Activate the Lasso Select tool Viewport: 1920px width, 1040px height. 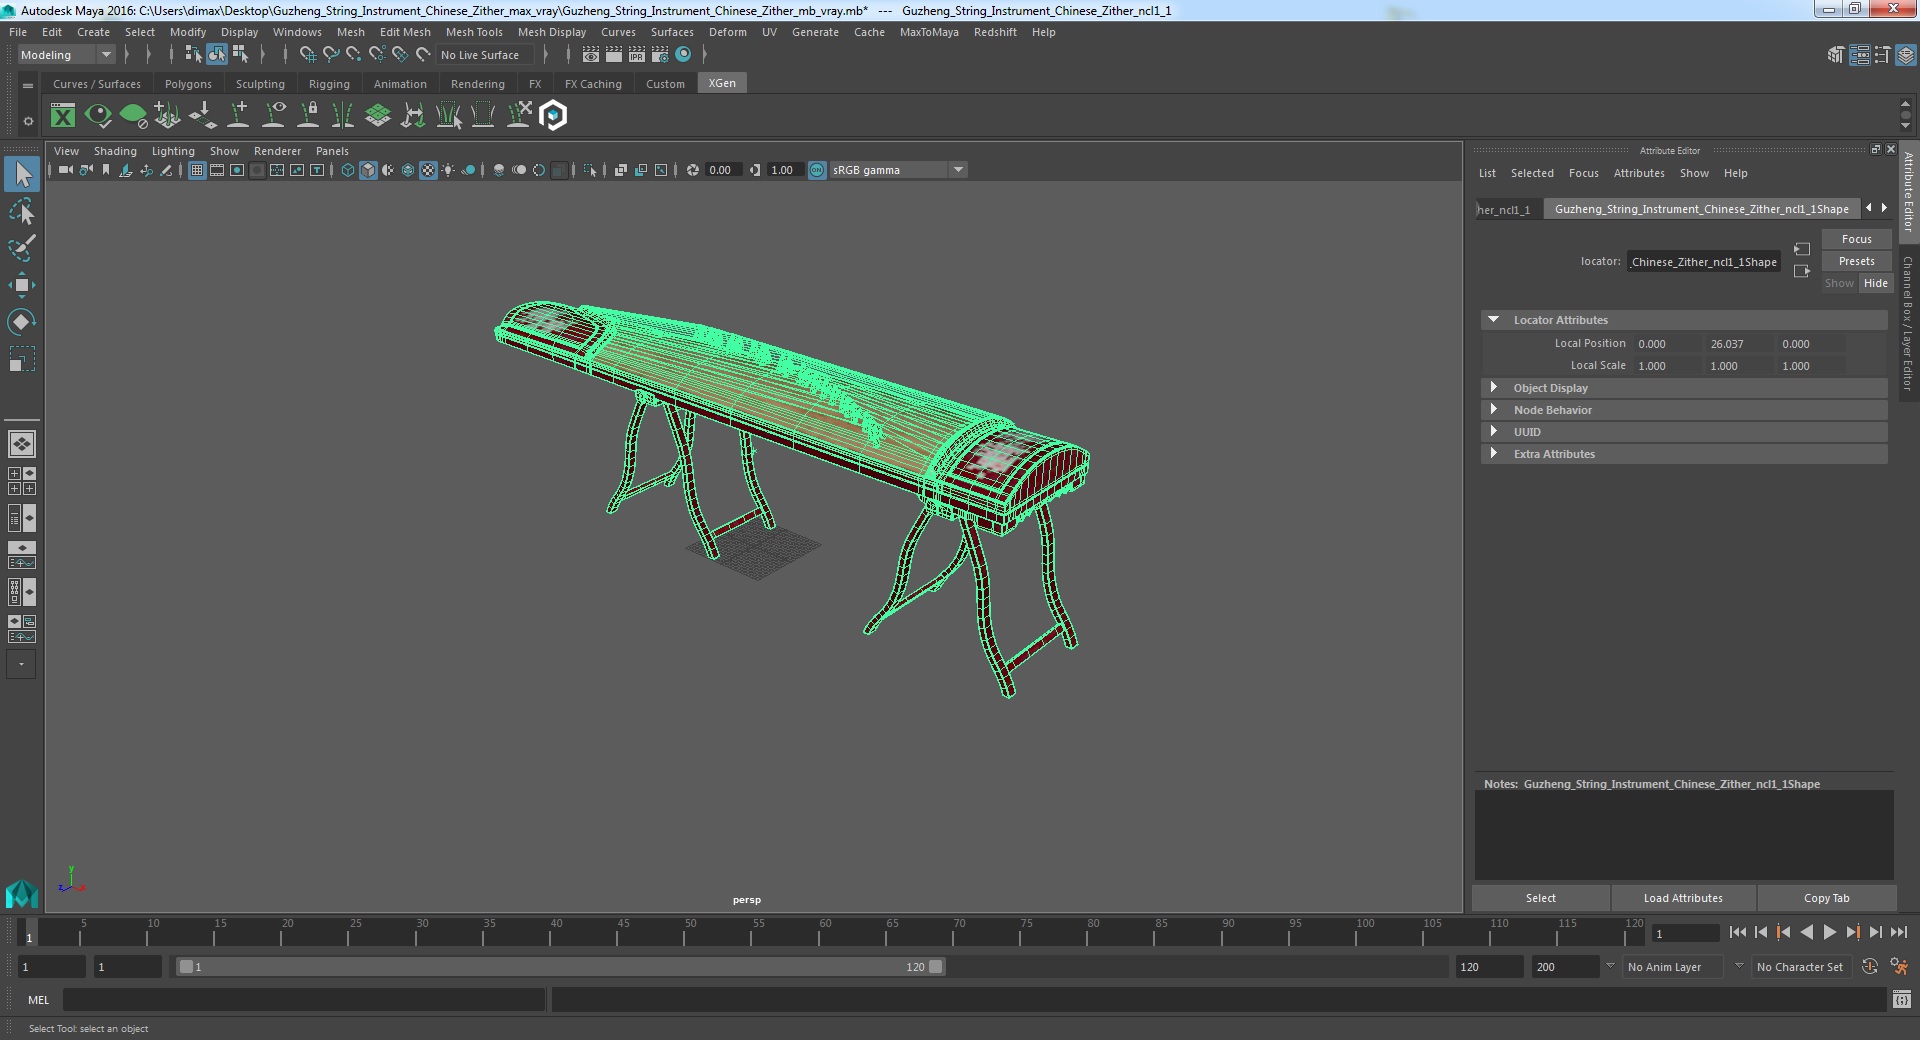(22, 211)
